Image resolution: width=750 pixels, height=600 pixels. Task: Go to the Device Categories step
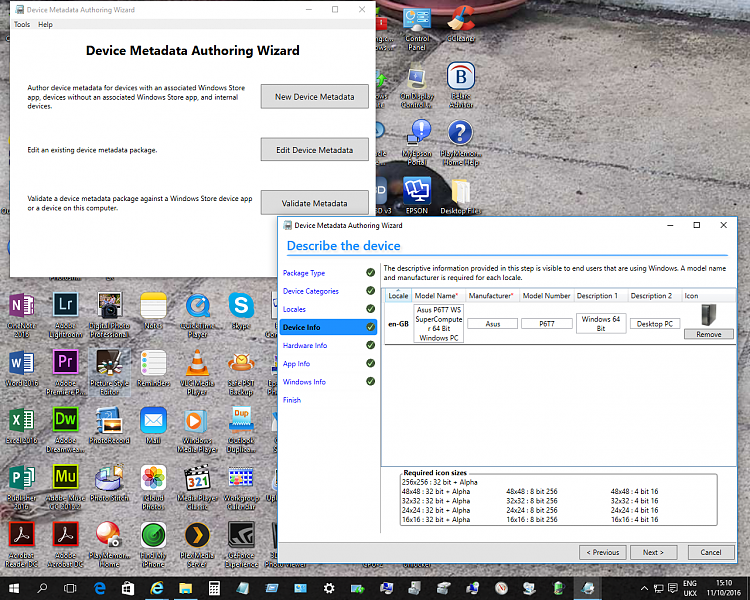point(310,291)
